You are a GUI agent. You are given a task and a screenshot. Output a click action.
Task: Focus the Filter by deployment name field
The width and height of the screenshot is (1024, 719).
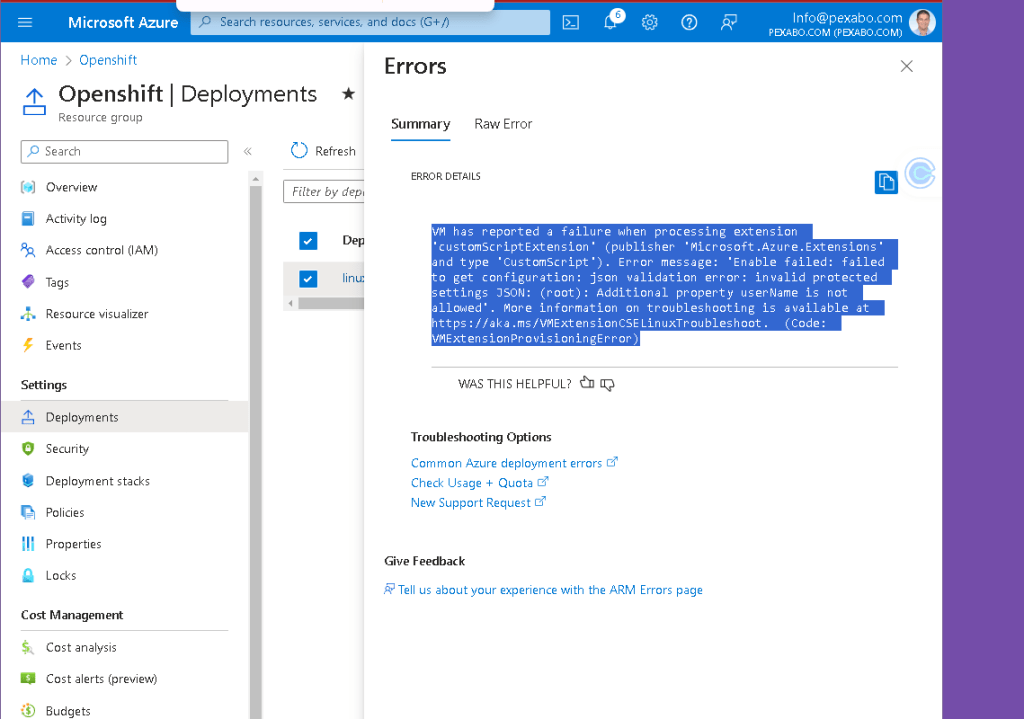(x=324, y=191)
